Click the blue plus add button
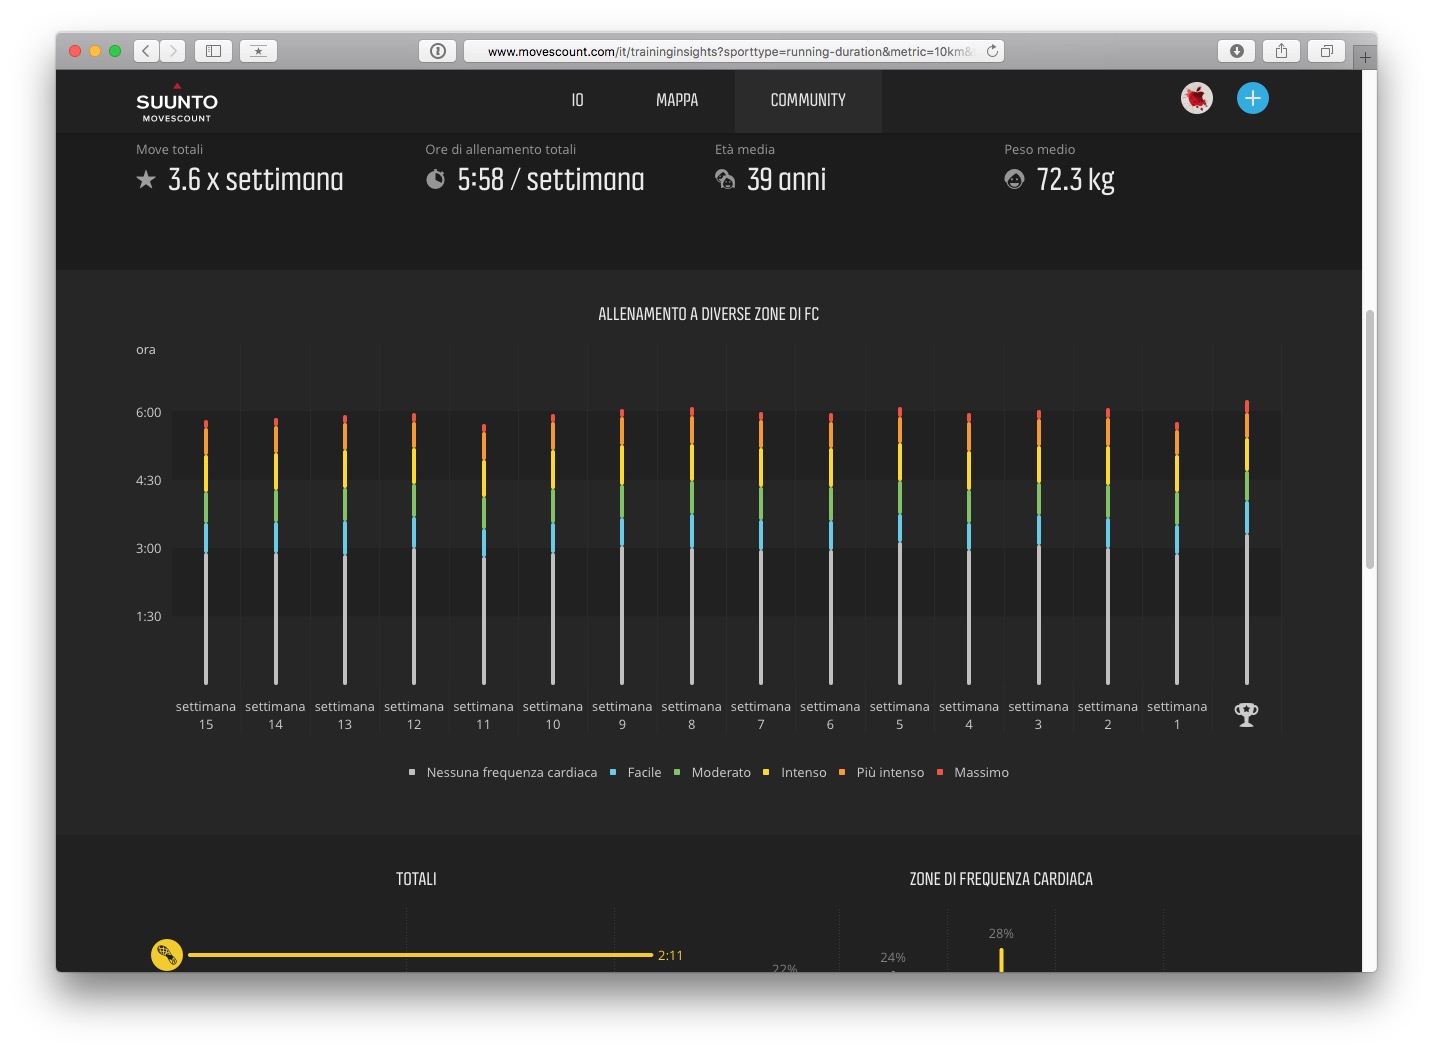Screen dimensions: 1433x1052 pos(1253,98)
